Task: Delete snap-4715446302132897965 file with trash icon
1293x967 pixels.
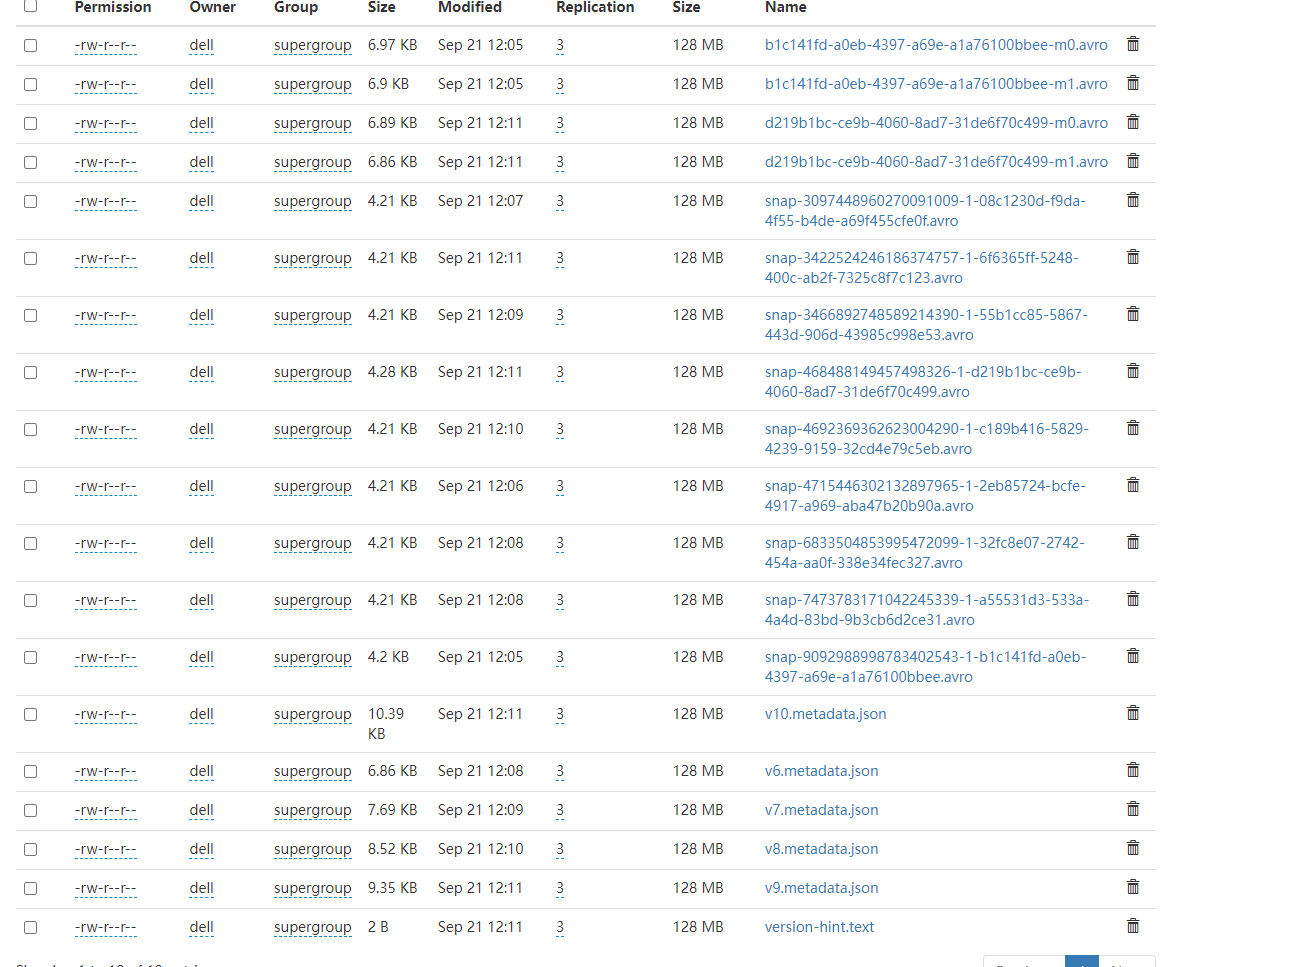Action: (x=1133, y=485)
